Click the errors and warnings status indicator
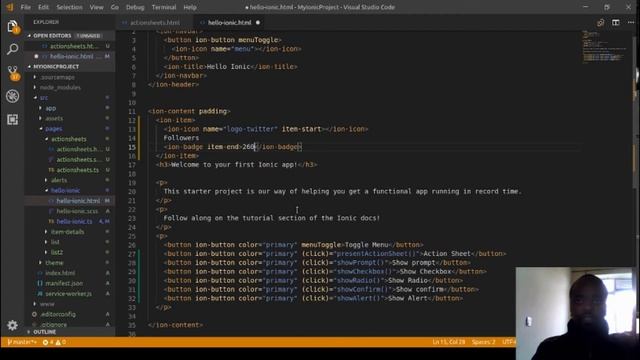Screen dimensions: 640x360 [x=54, y=342]
